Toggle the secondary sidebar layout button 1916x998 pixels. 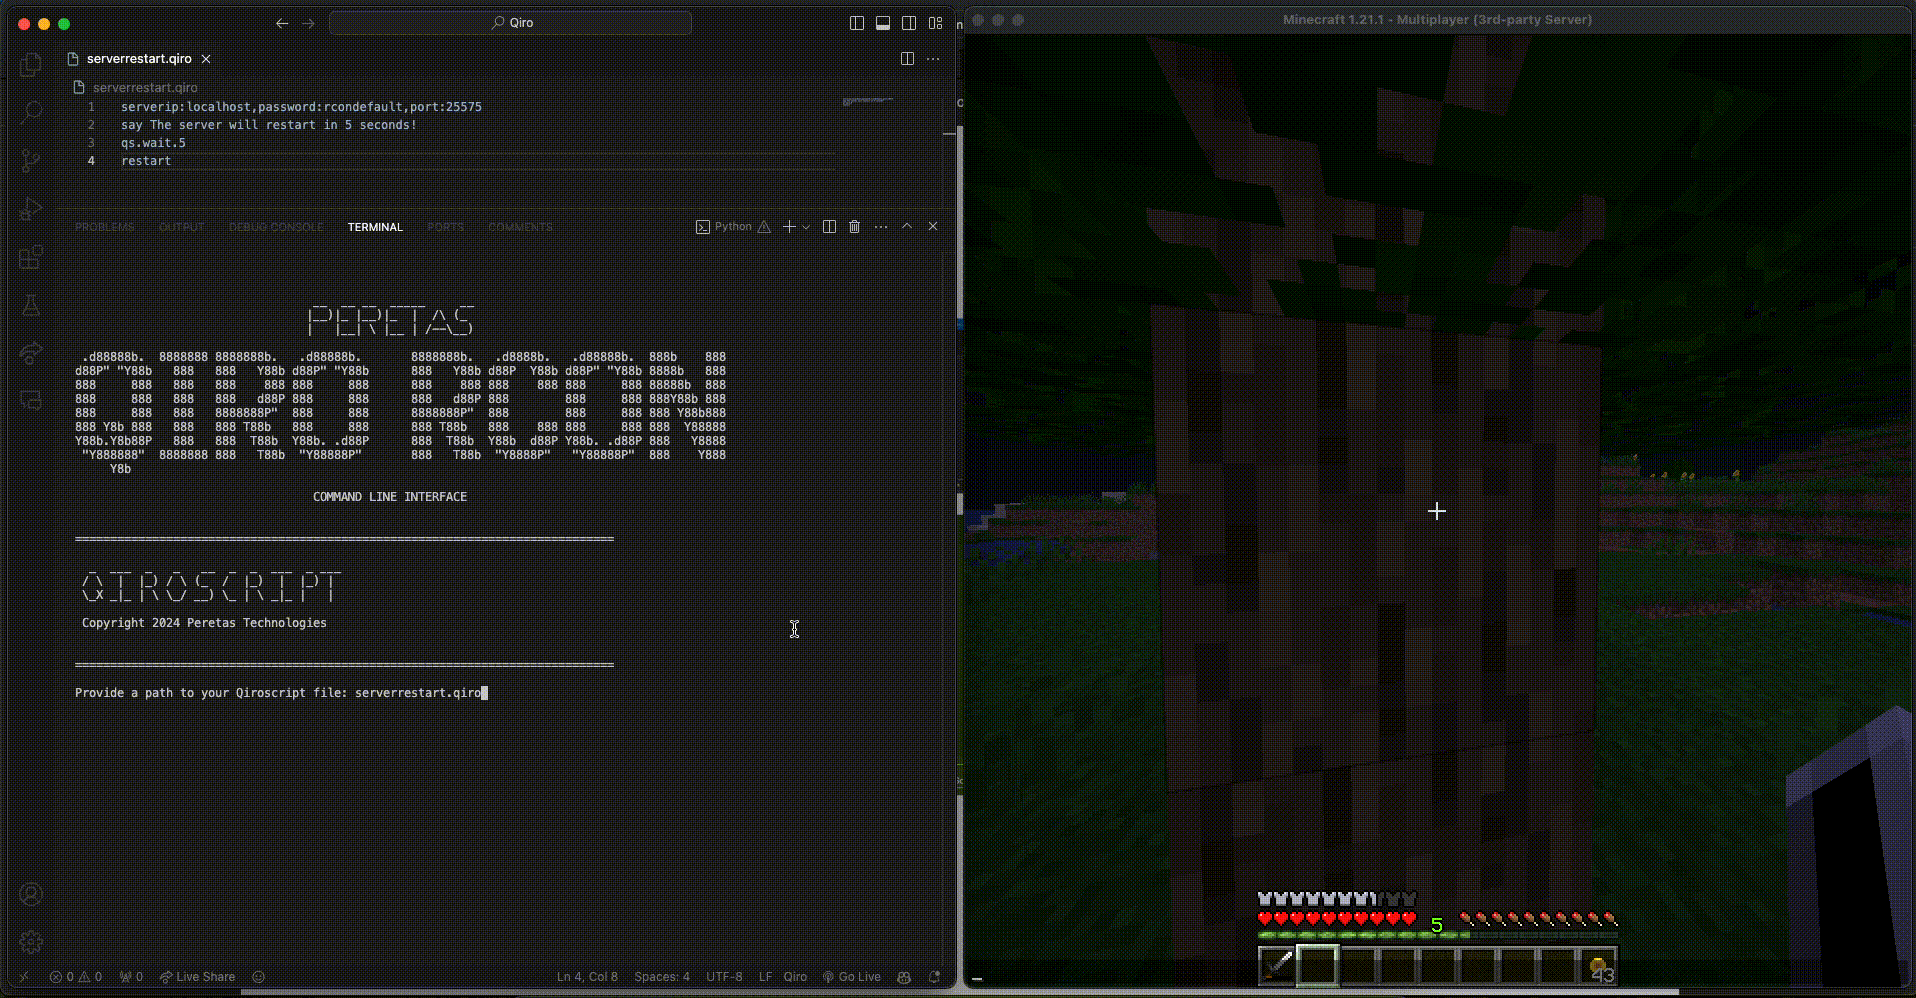click(909, 23)
